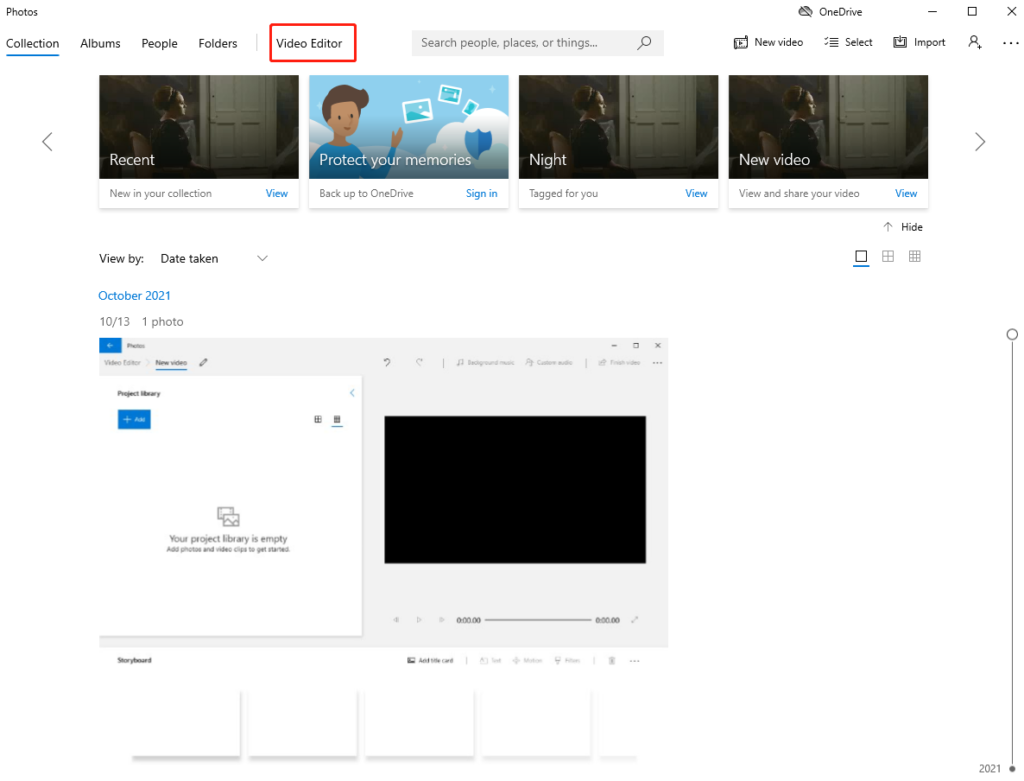This screenshot has width=1024, height=781.
Task: Advance carousel with right arrow
Action: tap(980, 141)
